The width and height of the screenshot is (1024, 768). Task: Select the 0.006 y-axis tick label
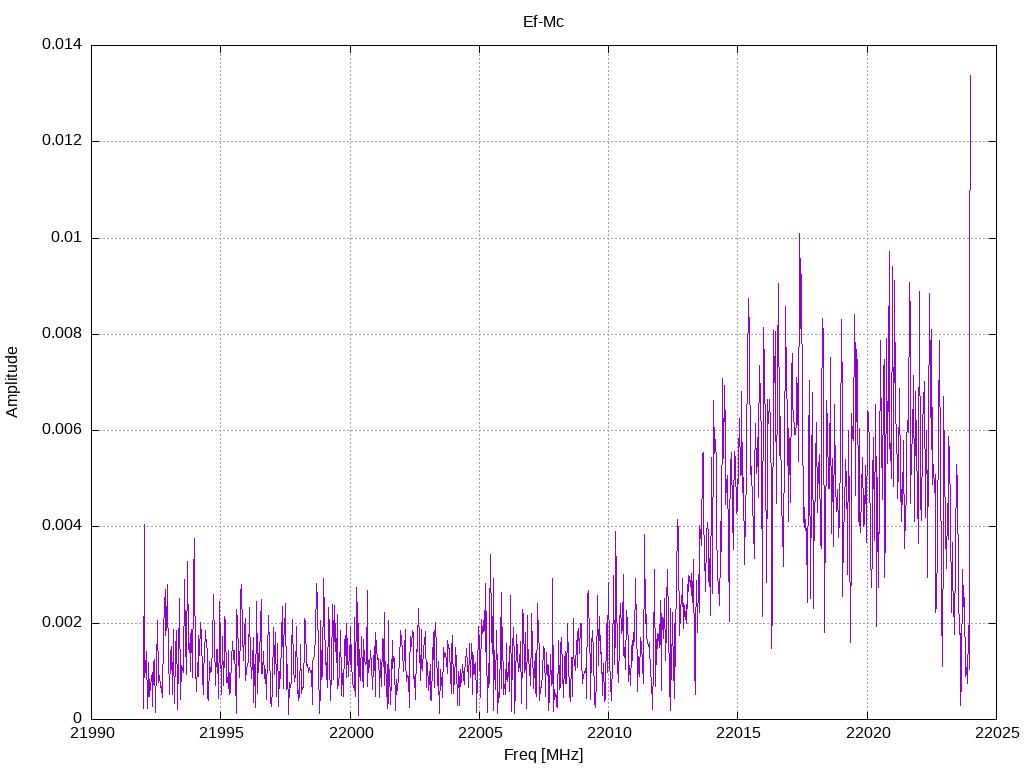(x=61, y=430)
